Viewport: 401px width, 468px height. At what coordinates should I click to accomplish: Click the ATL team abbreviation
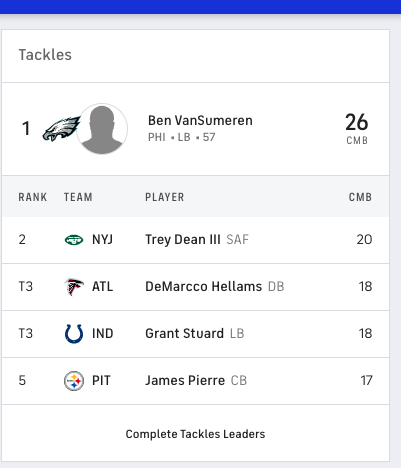click(x=102, y=287)
